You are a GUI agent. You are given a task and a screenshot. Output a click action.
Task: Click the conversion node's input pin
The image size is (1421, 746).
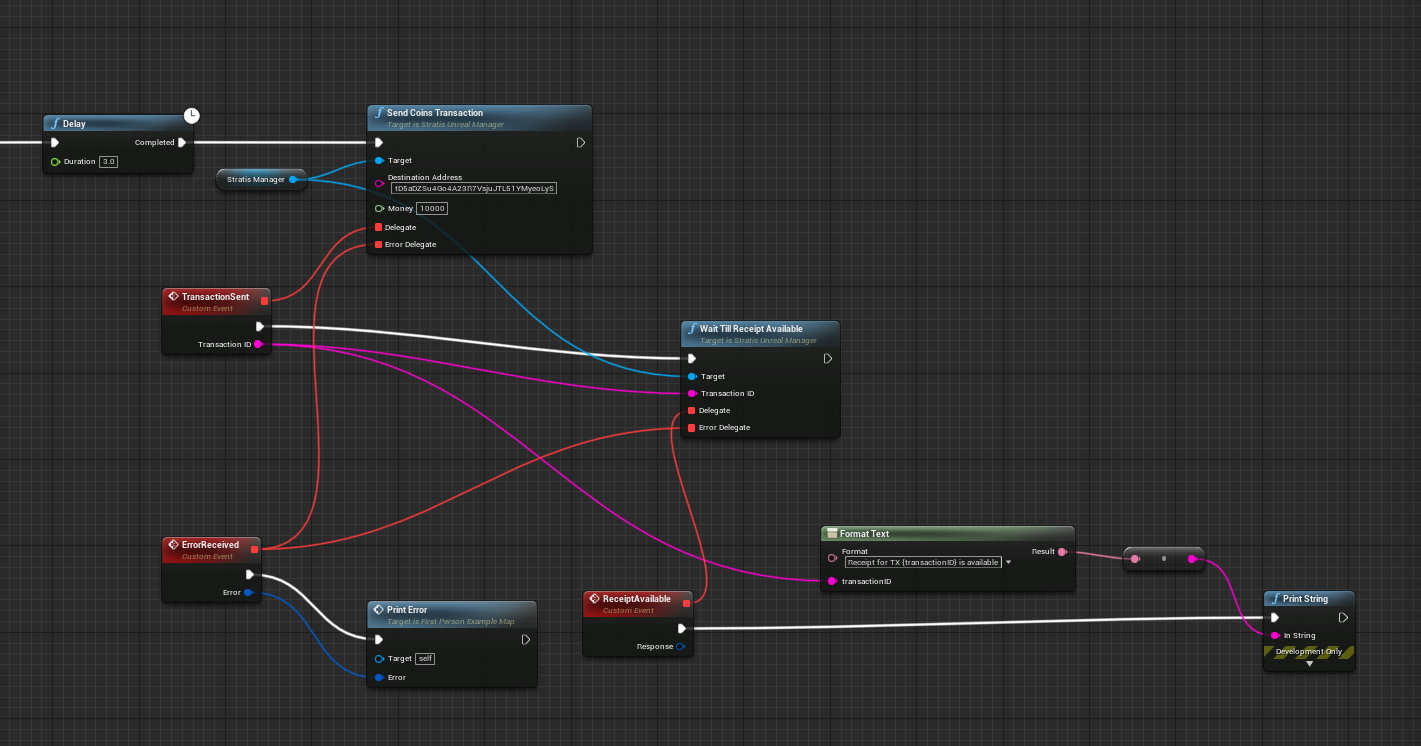pyautogui.click(x=1135, y=559)
